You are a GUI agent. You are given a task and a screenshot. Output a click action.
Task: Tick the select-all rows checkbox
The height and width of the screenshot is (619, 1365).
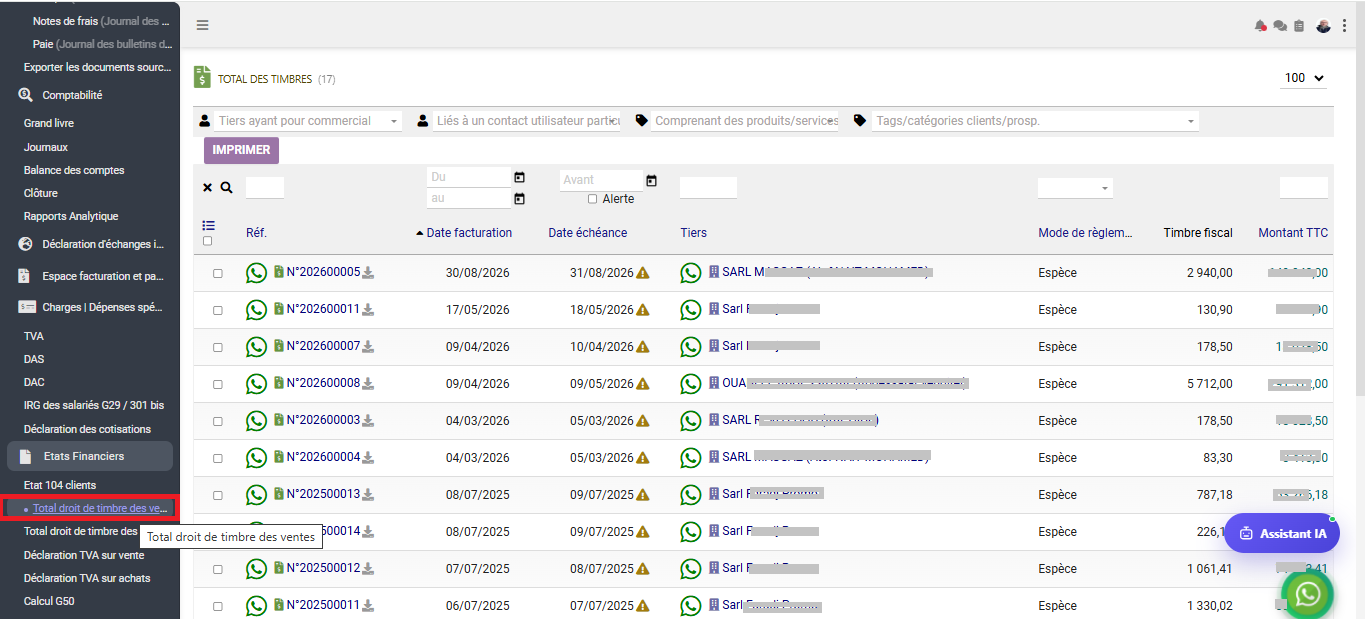207,241
